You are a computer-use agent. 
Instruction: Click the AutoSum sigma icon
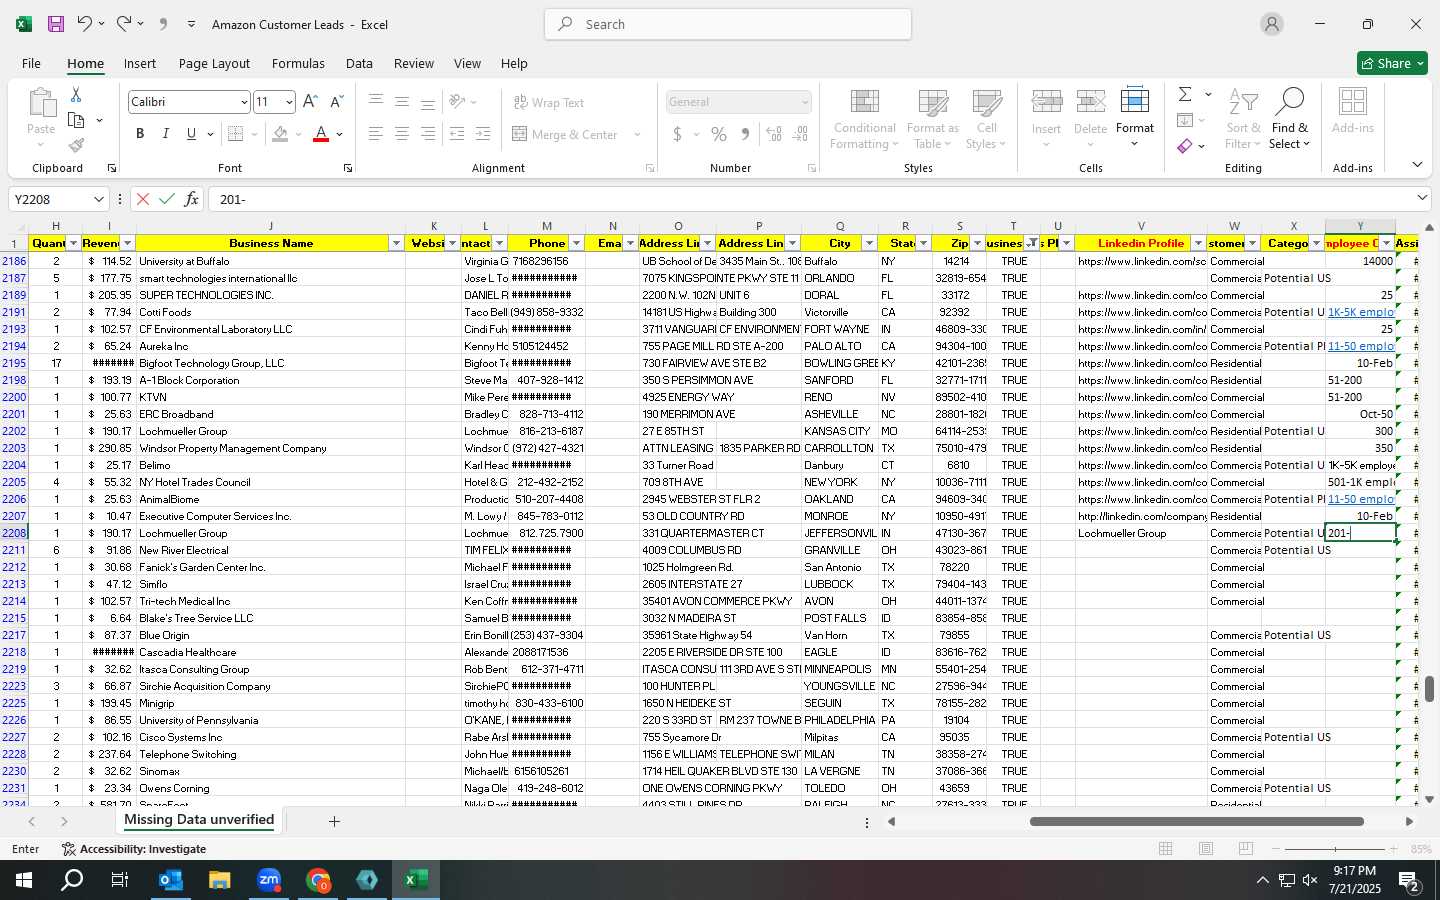(1185, 94)
